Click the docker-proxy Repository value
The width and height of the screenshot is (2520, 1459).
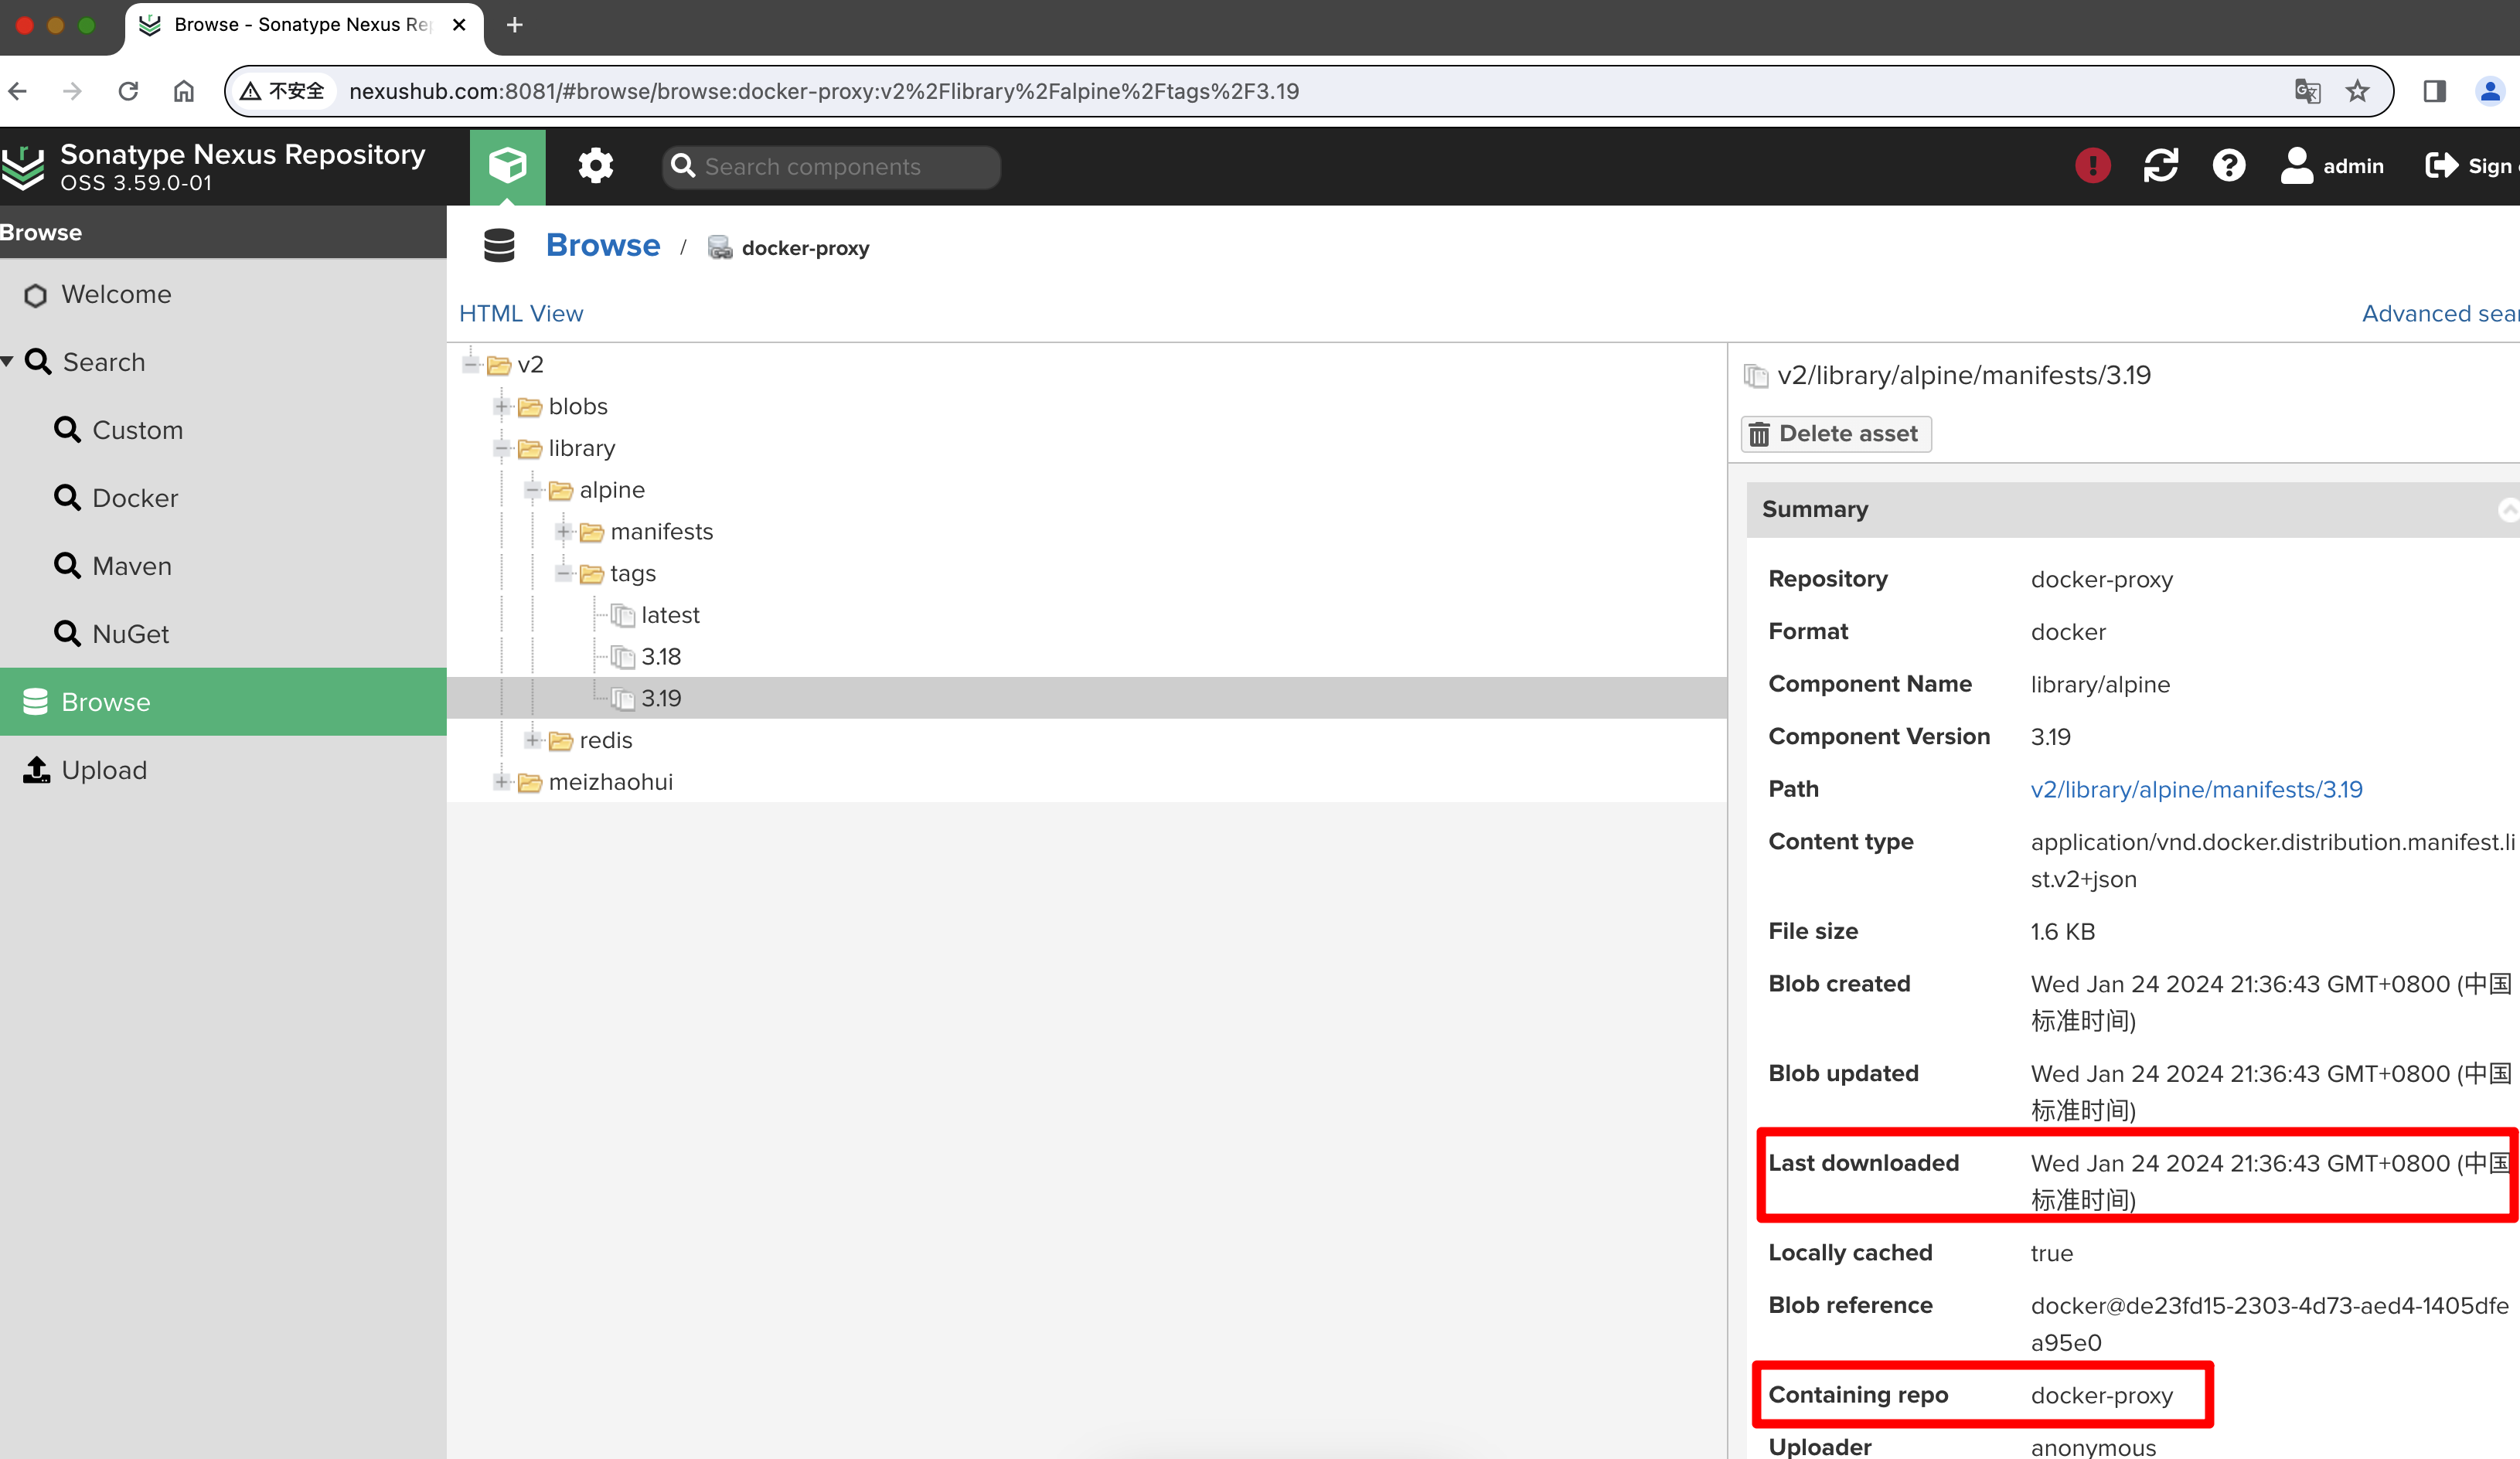click(2101, 579)
